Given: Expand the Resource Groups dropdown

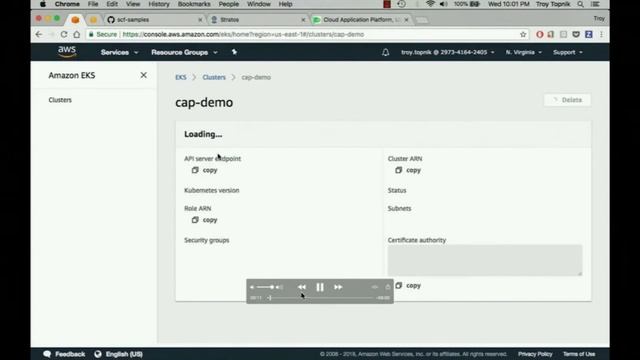Looking at the screenshot, I should tap(184, 52).
